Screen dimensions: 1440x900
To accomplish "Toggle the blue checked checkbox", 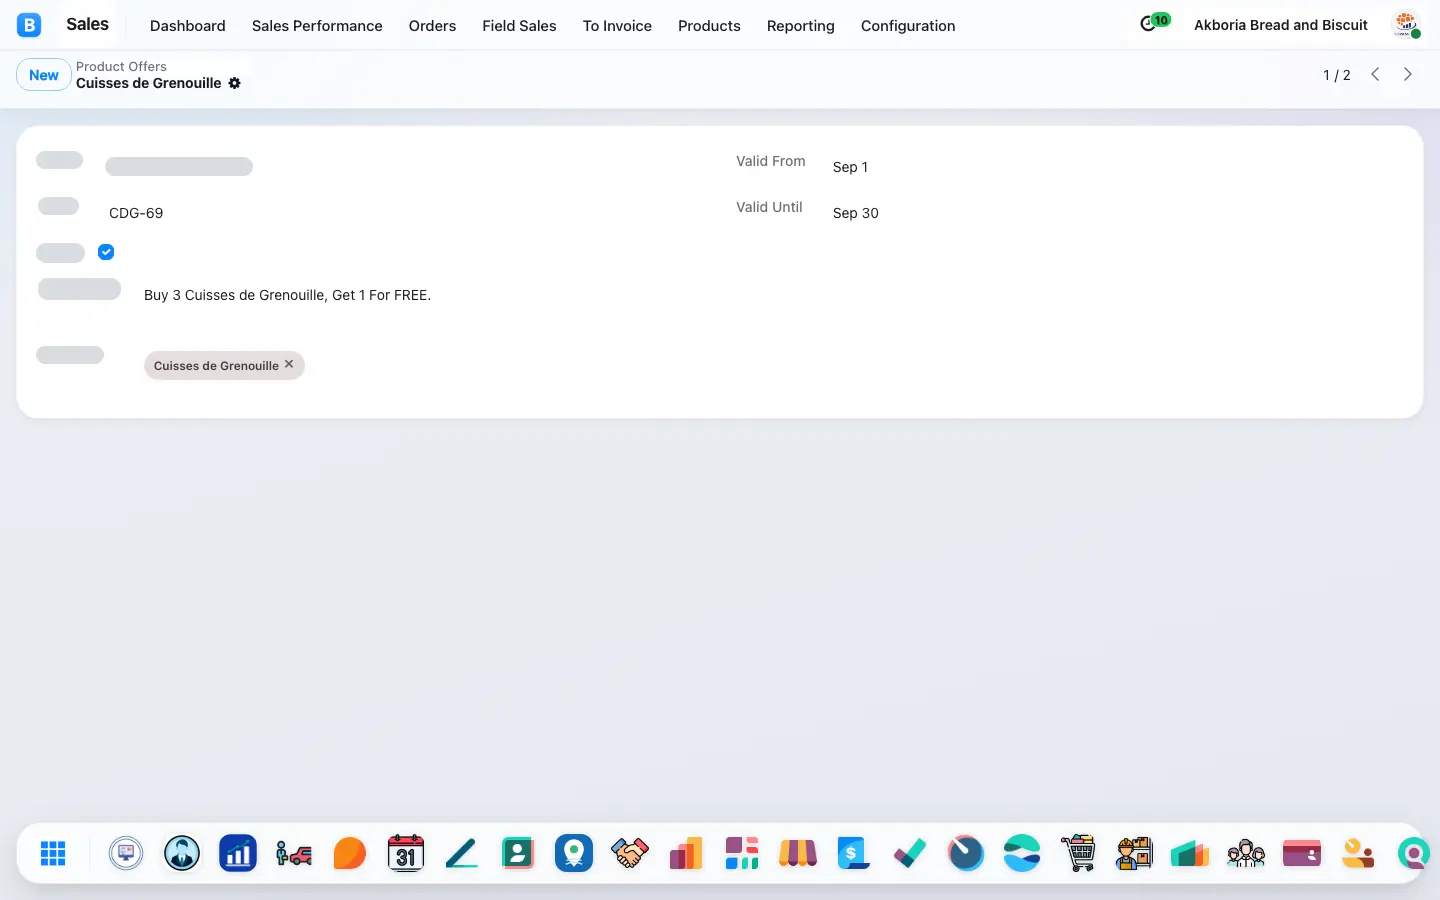I will pos(106,252).
